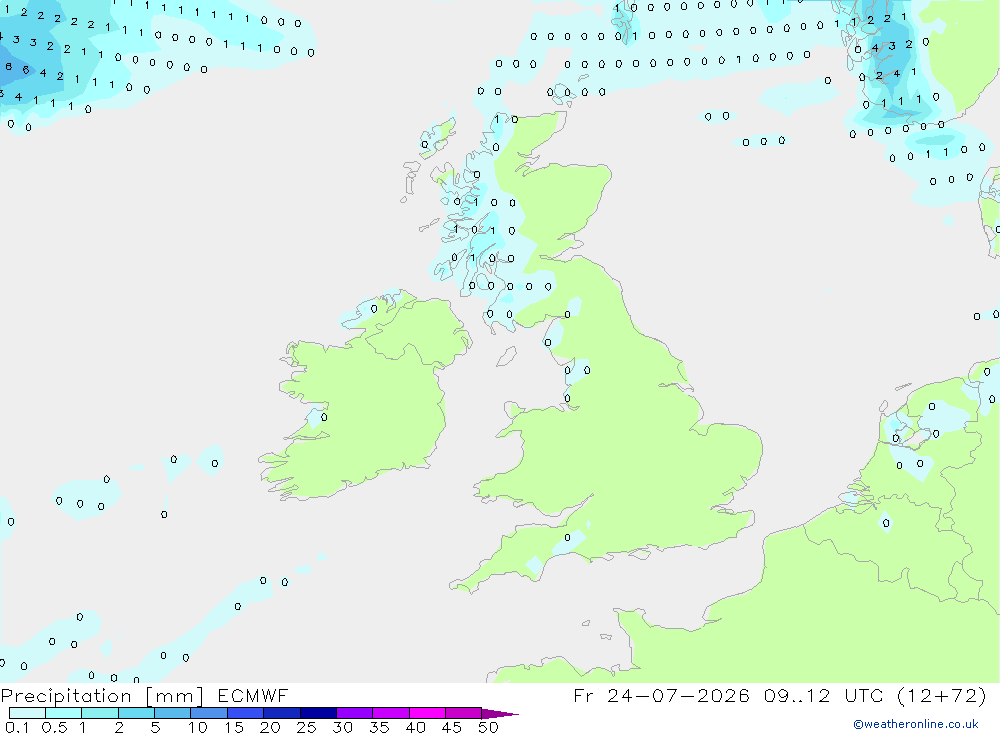This screenshot has height=733, width=1000.
Task: Click the 35–40 mm purple legend box
Action: (x=391, y=713)
